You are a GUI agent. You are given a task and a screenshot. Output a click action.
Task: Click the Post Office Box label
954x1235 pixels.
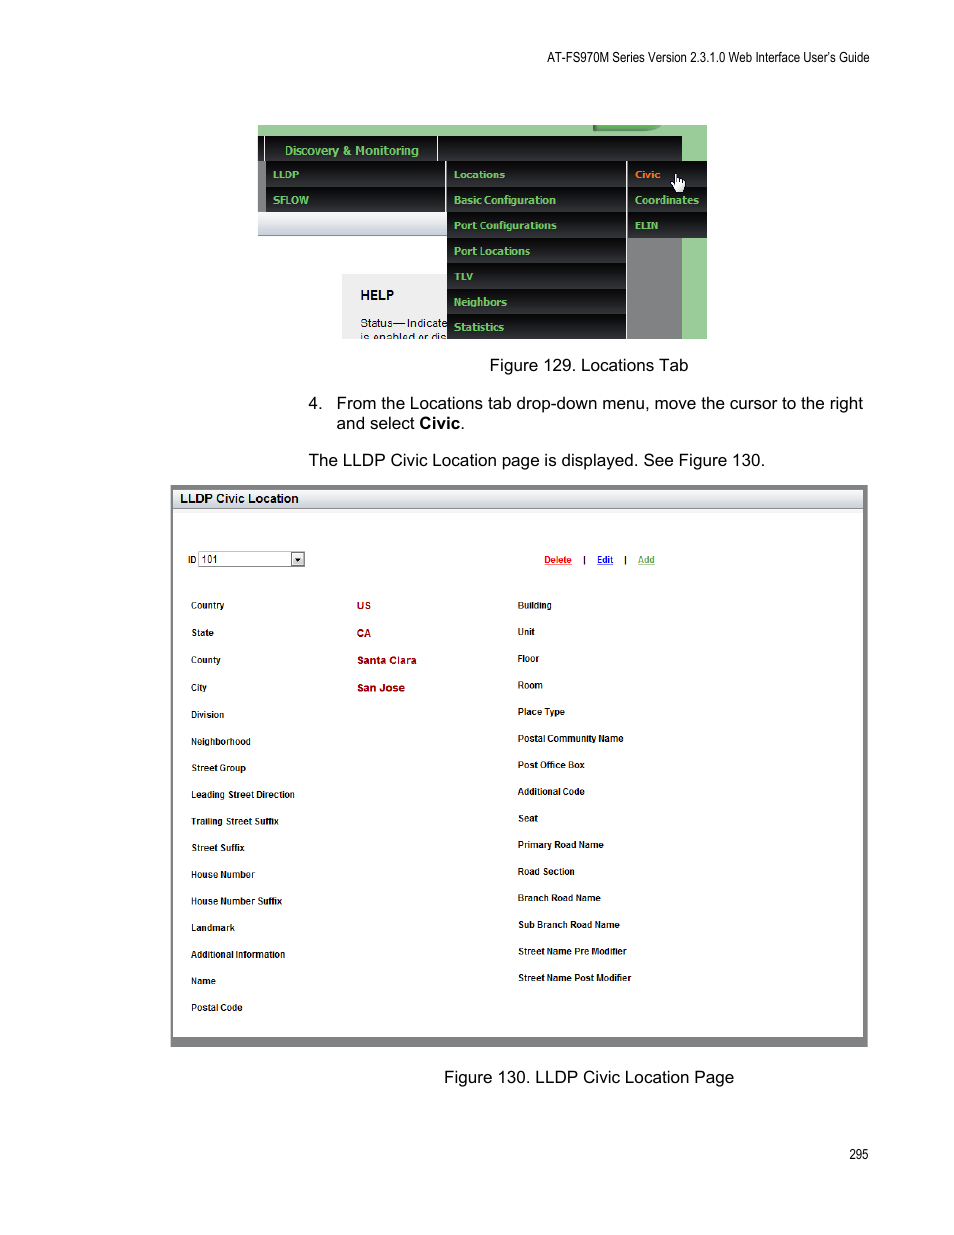(551, 765)
